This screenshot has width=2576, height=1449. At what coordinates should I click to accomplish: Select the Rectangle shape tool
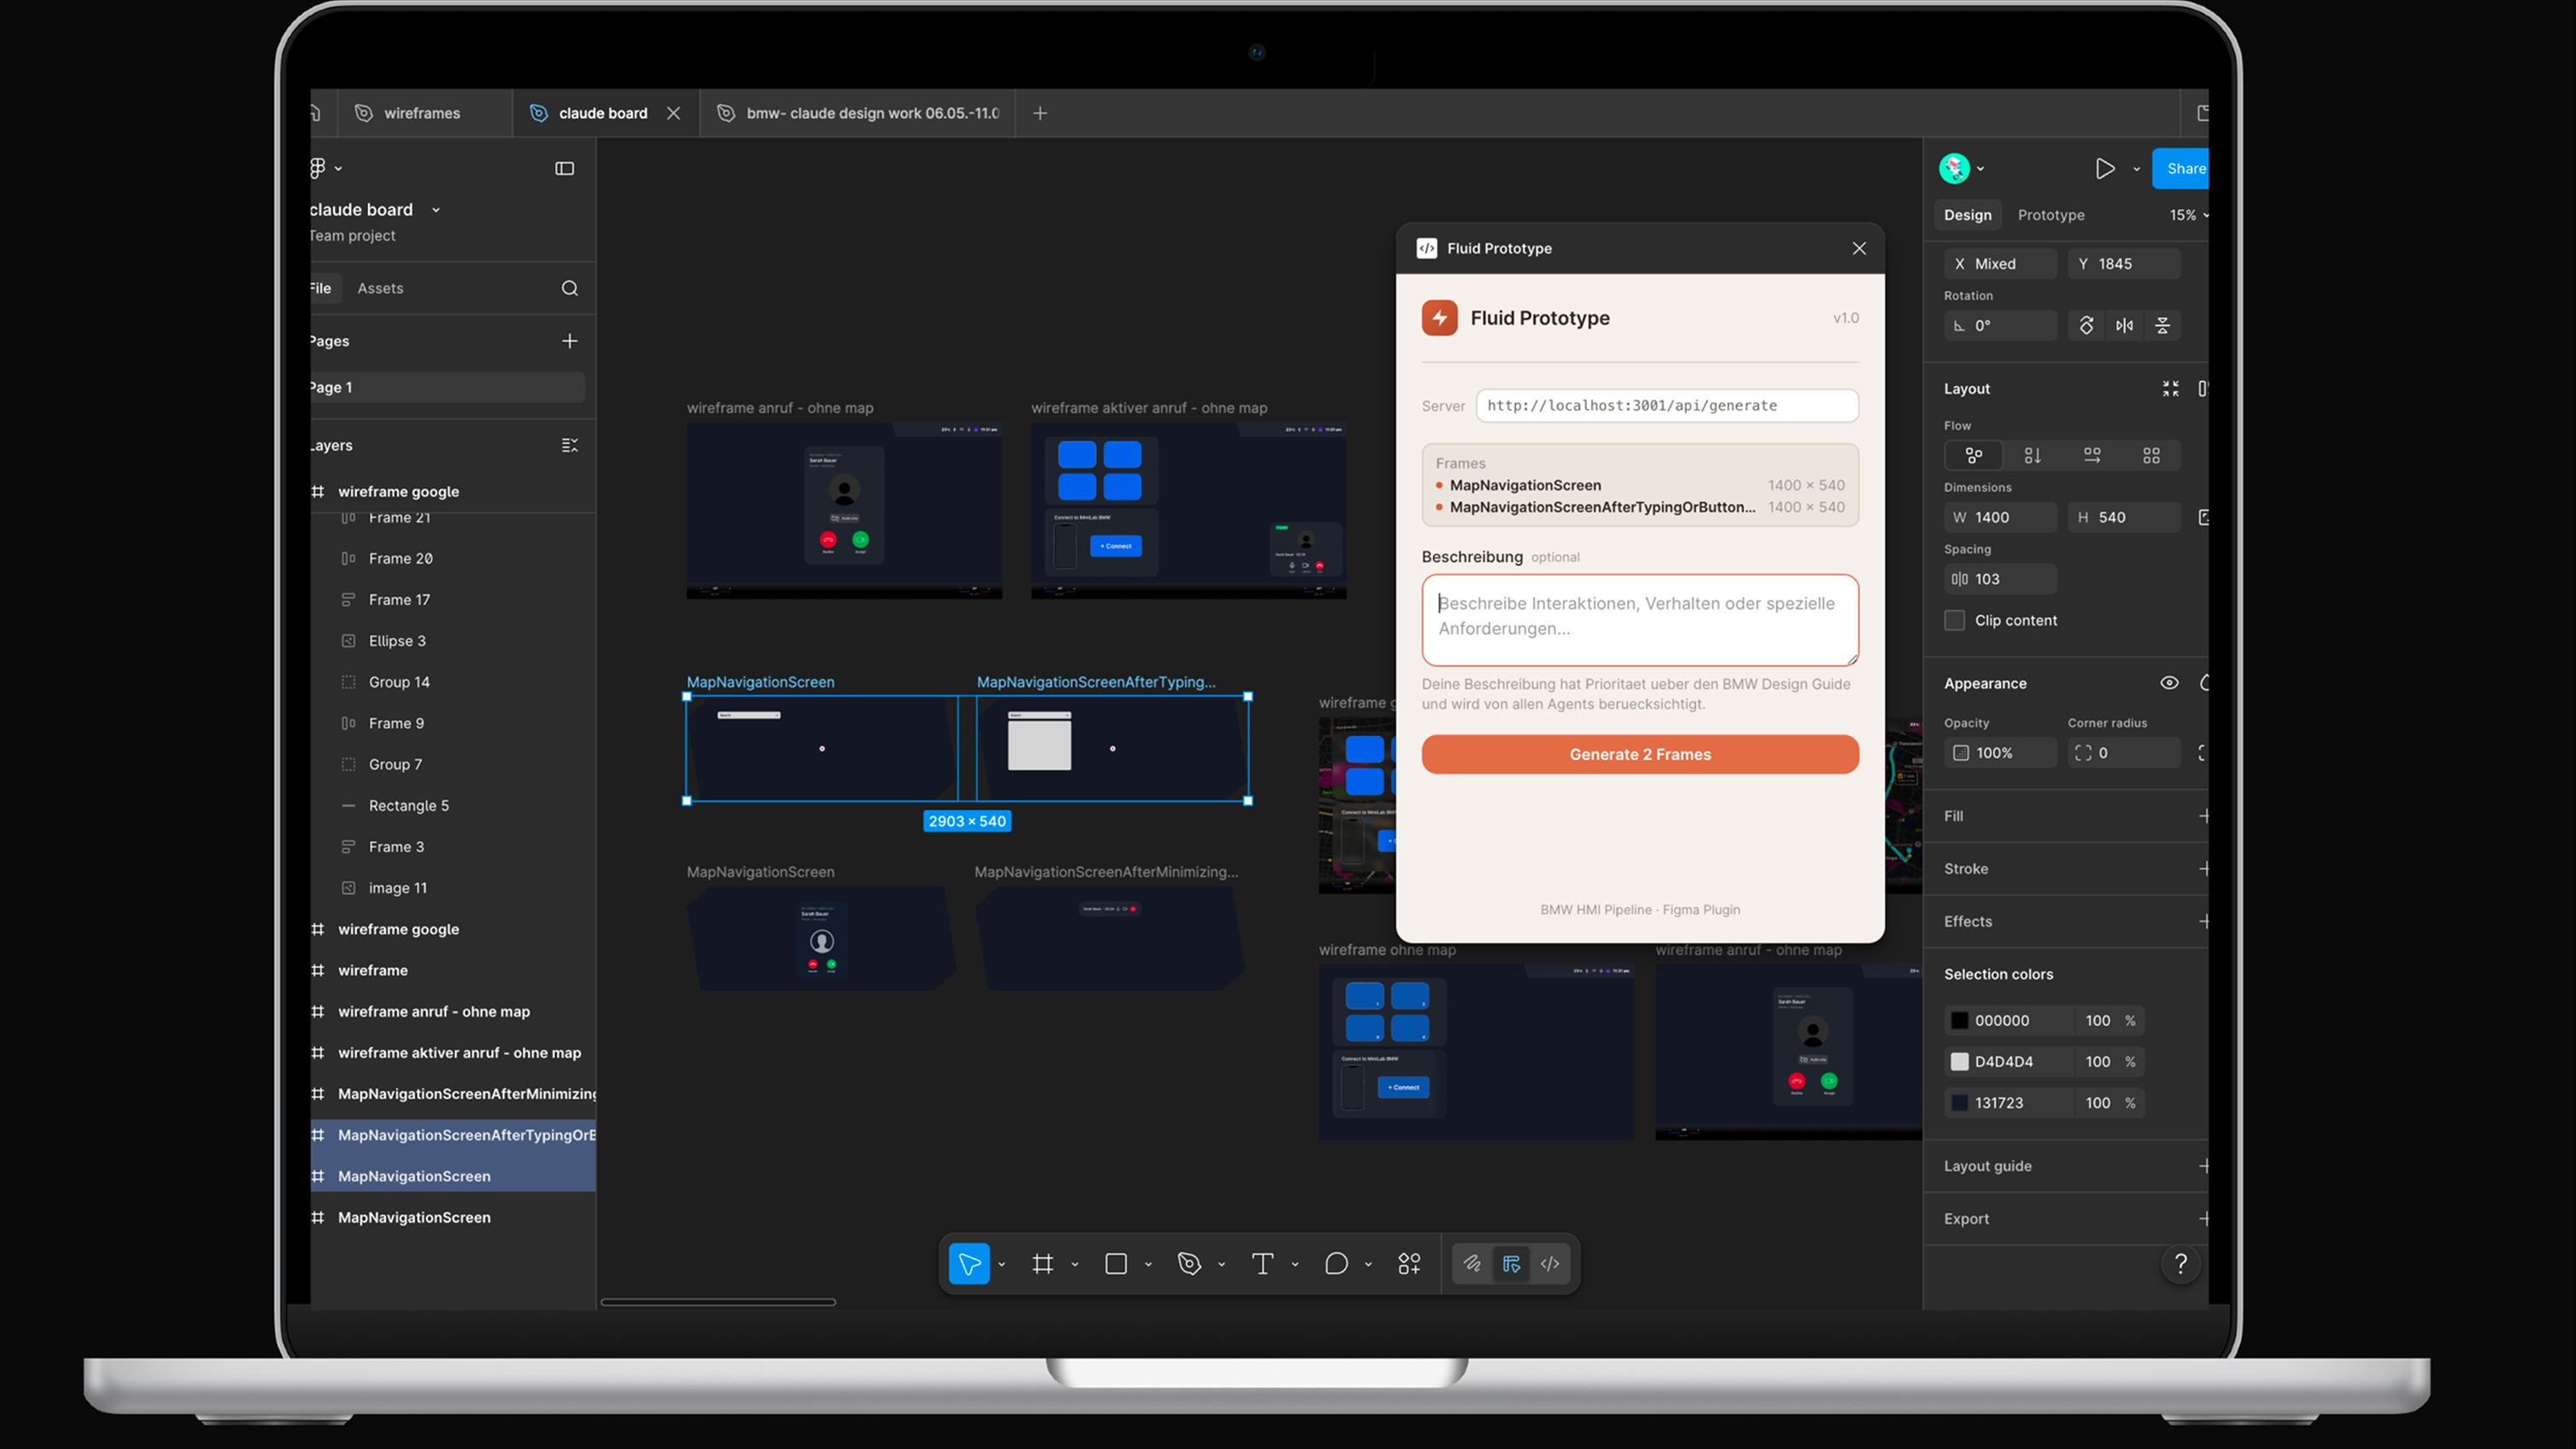coord(1116,1264)
